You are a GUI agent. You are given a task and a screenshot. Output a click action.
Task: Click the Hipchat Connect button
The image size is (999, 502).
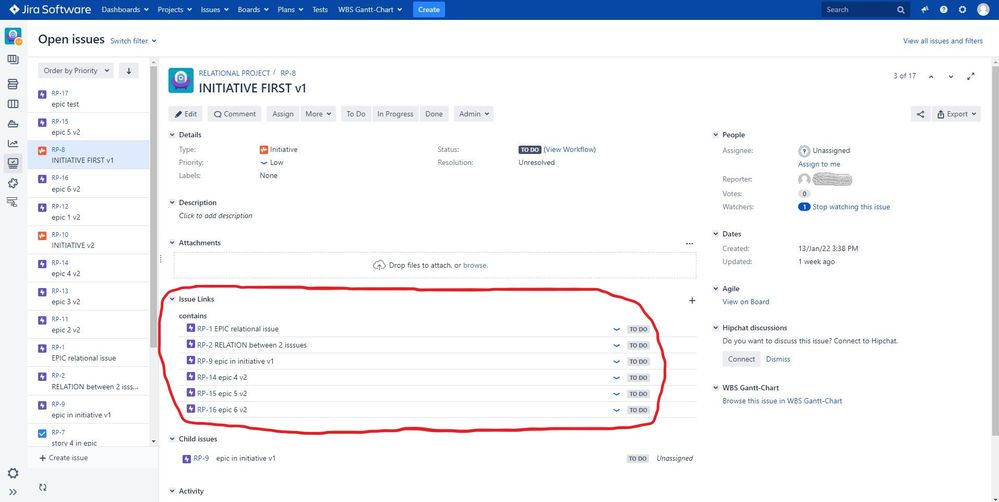741,359
